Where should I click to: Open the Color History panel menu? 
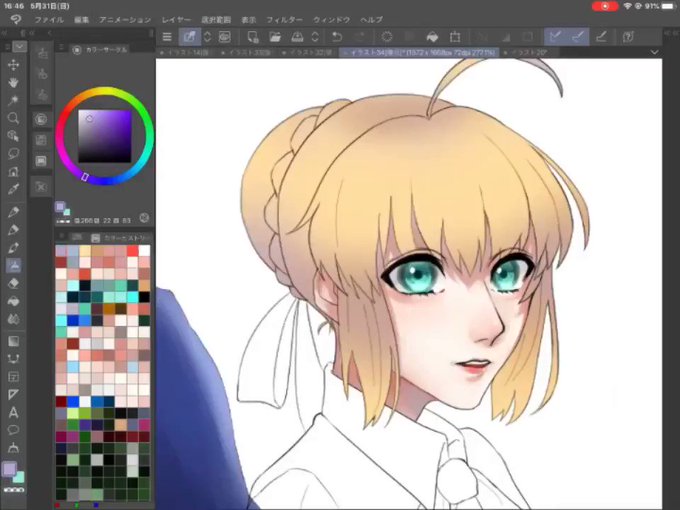coord(61,237)
